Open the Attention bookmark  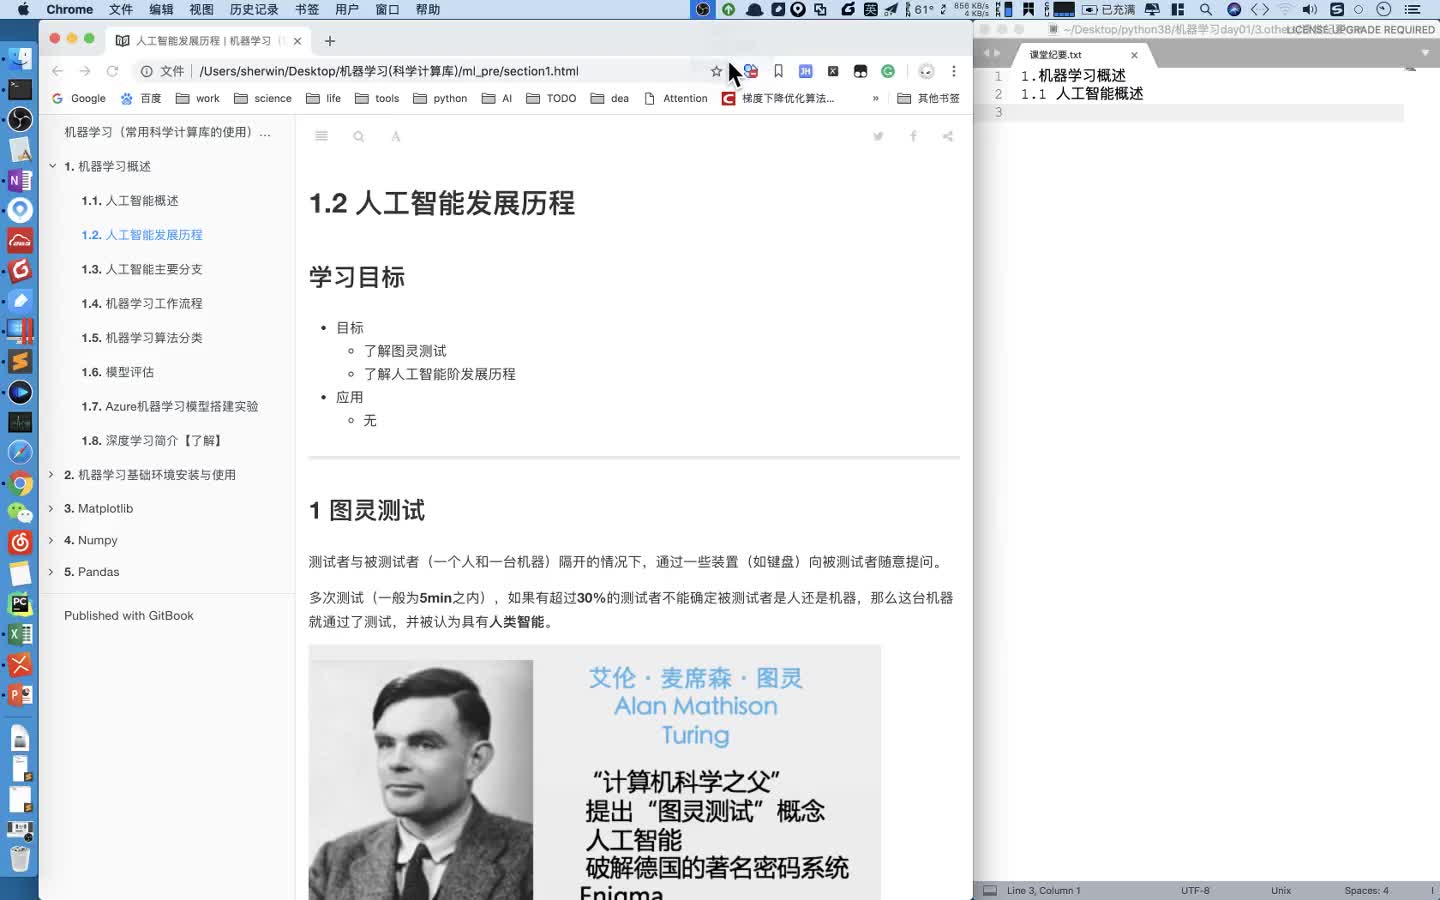pos(676,98)
